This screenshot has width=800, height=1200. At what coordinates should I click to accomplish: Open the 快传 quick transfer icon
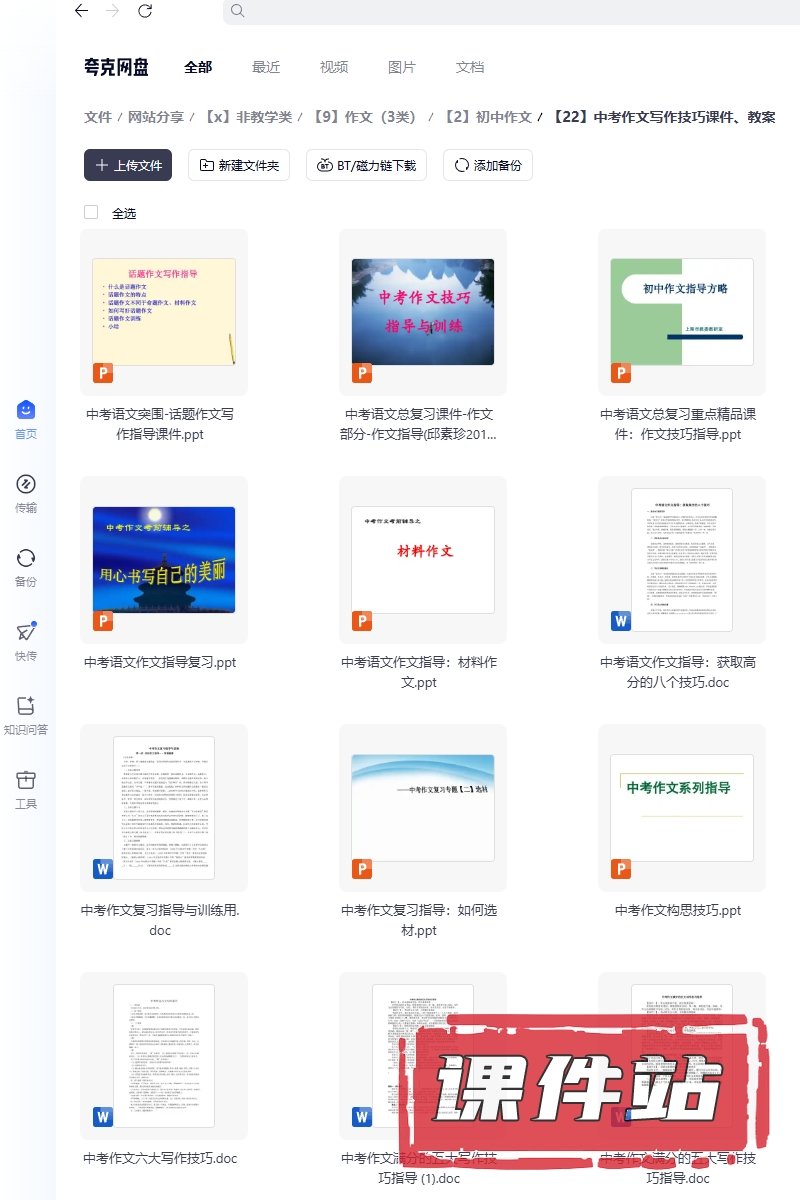click(x=26, y=632)
